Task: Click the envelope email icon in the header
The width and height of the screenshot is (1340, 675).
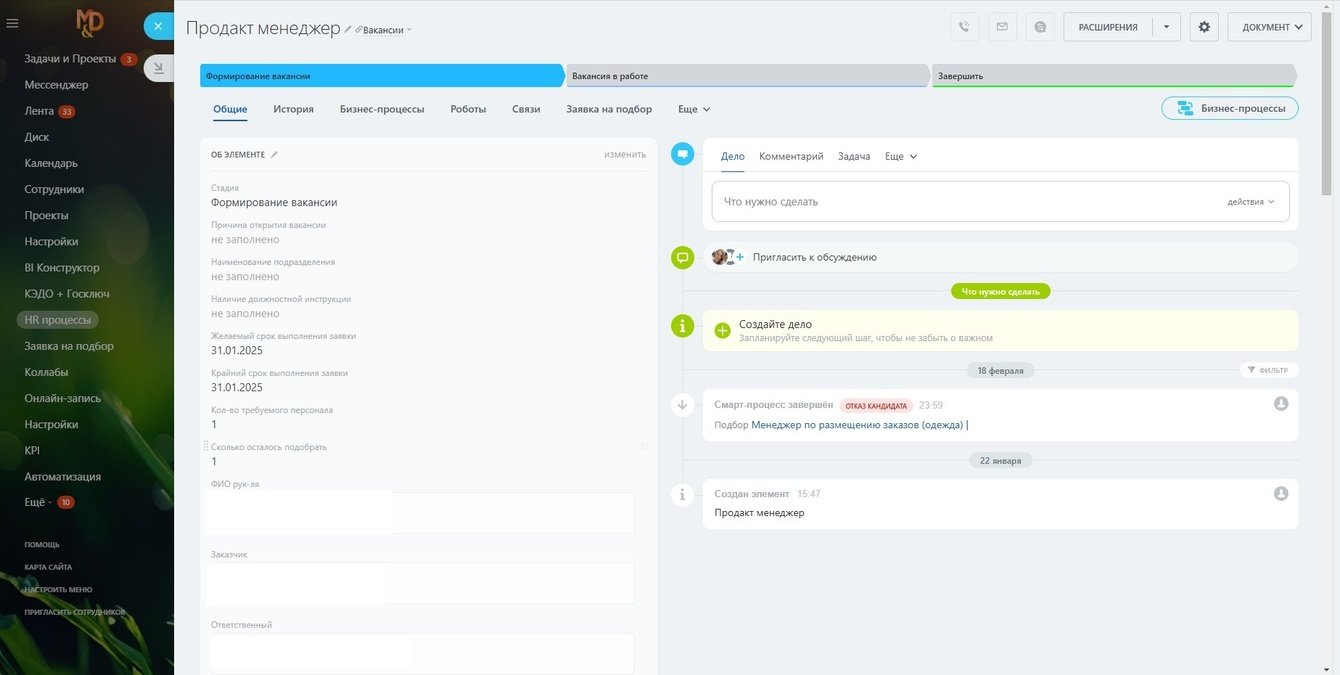Action: pos(1002,27)
